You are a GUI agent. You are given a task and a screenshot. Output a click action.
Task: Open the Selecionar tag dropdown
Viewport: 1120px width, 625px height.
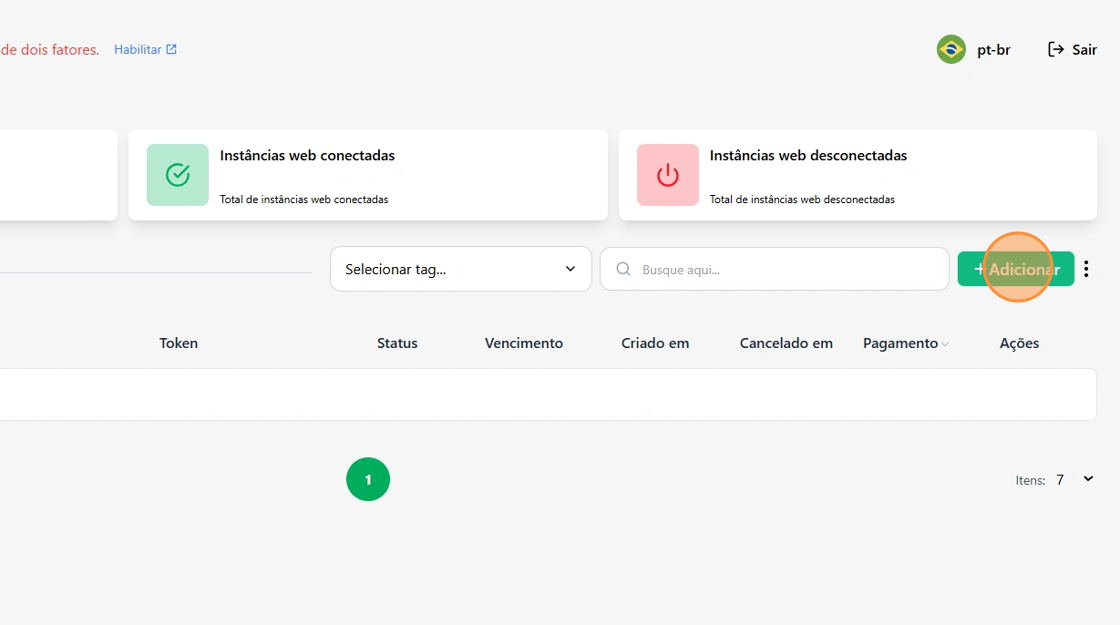460,269
